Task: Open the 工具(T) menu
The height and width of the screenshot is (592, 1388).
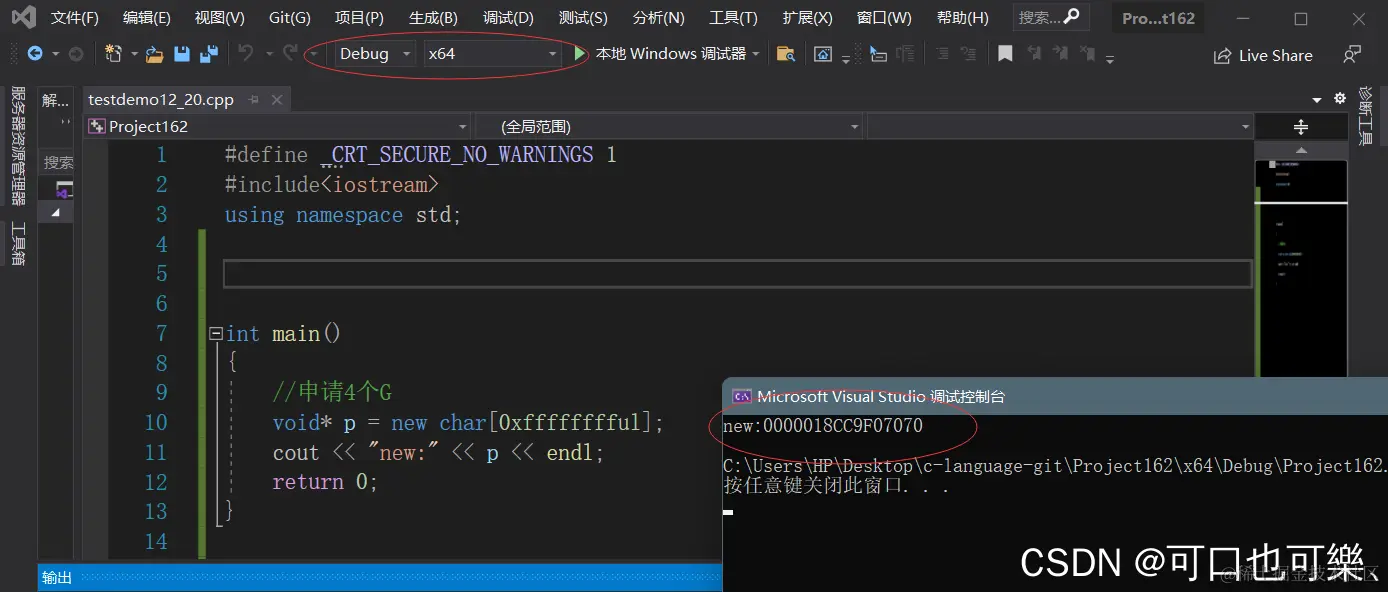Action: point(733,17)
